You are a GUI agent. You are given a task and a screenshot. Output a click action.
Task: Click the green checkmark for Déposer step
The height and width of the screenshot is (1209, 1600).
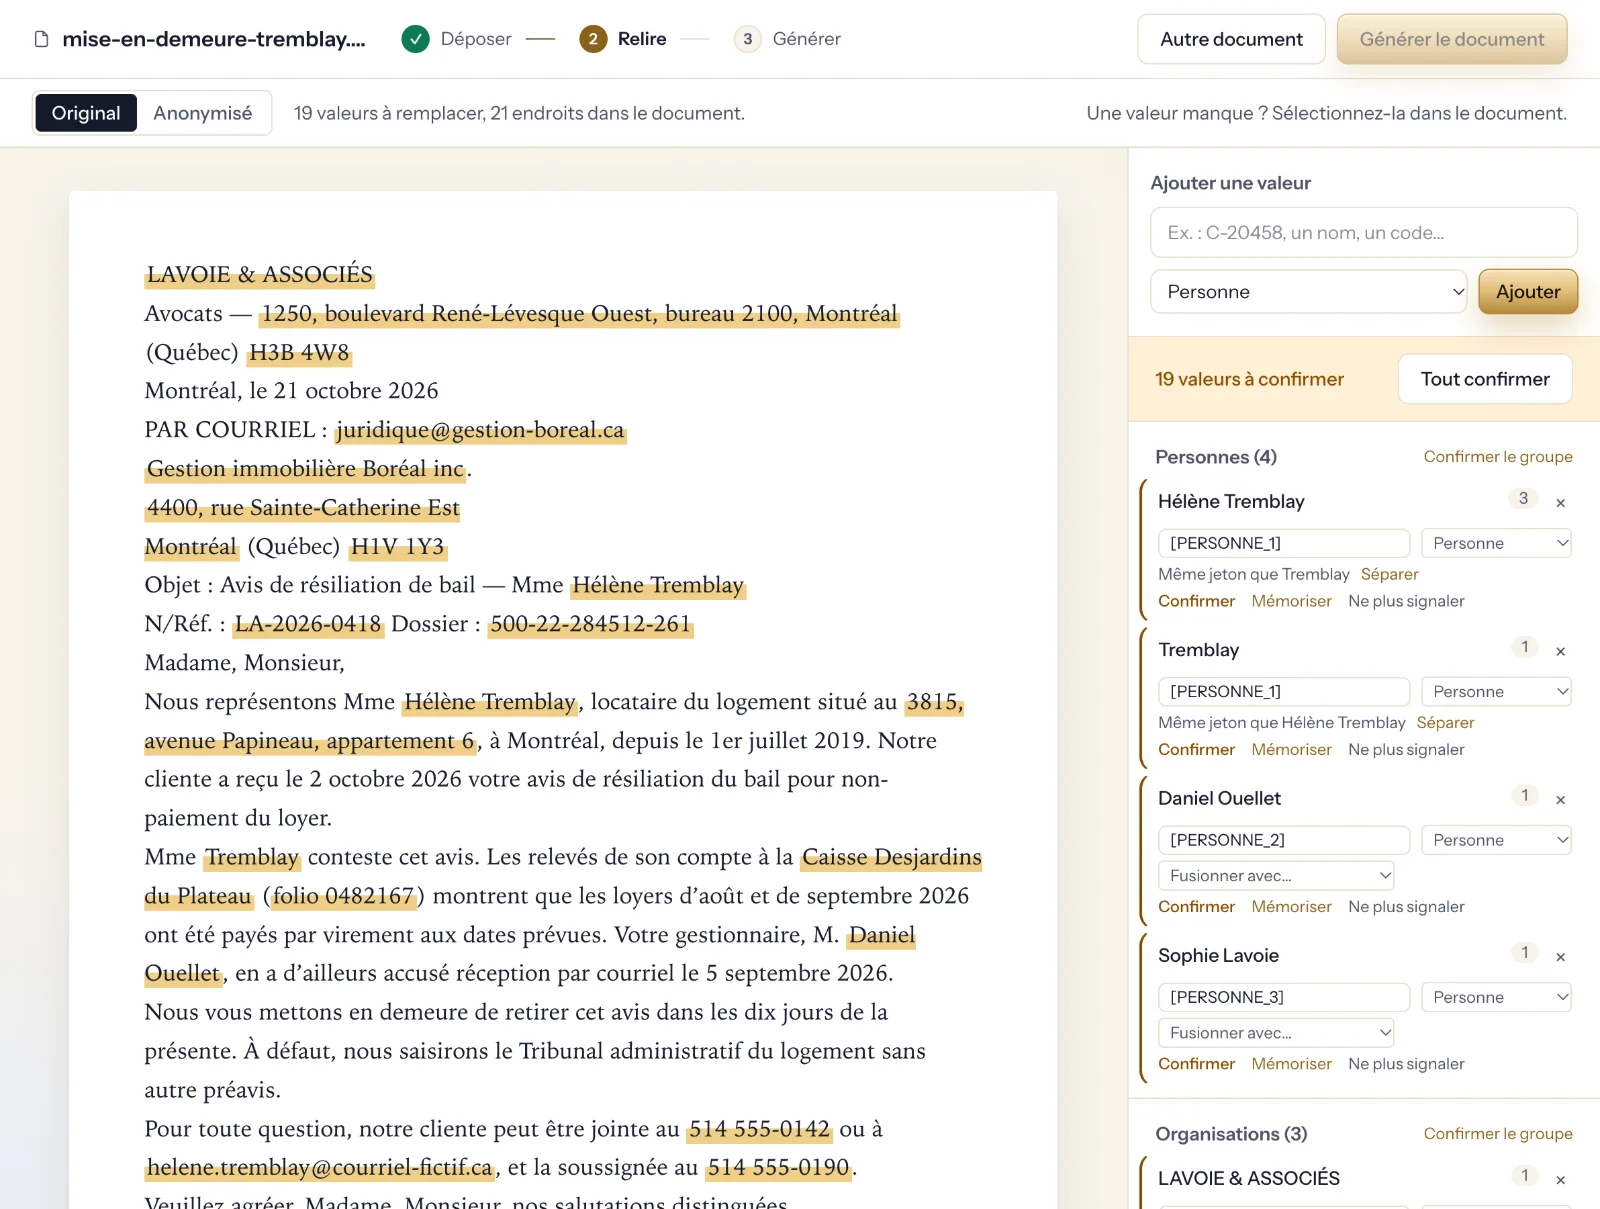click(x=415, y=39)
